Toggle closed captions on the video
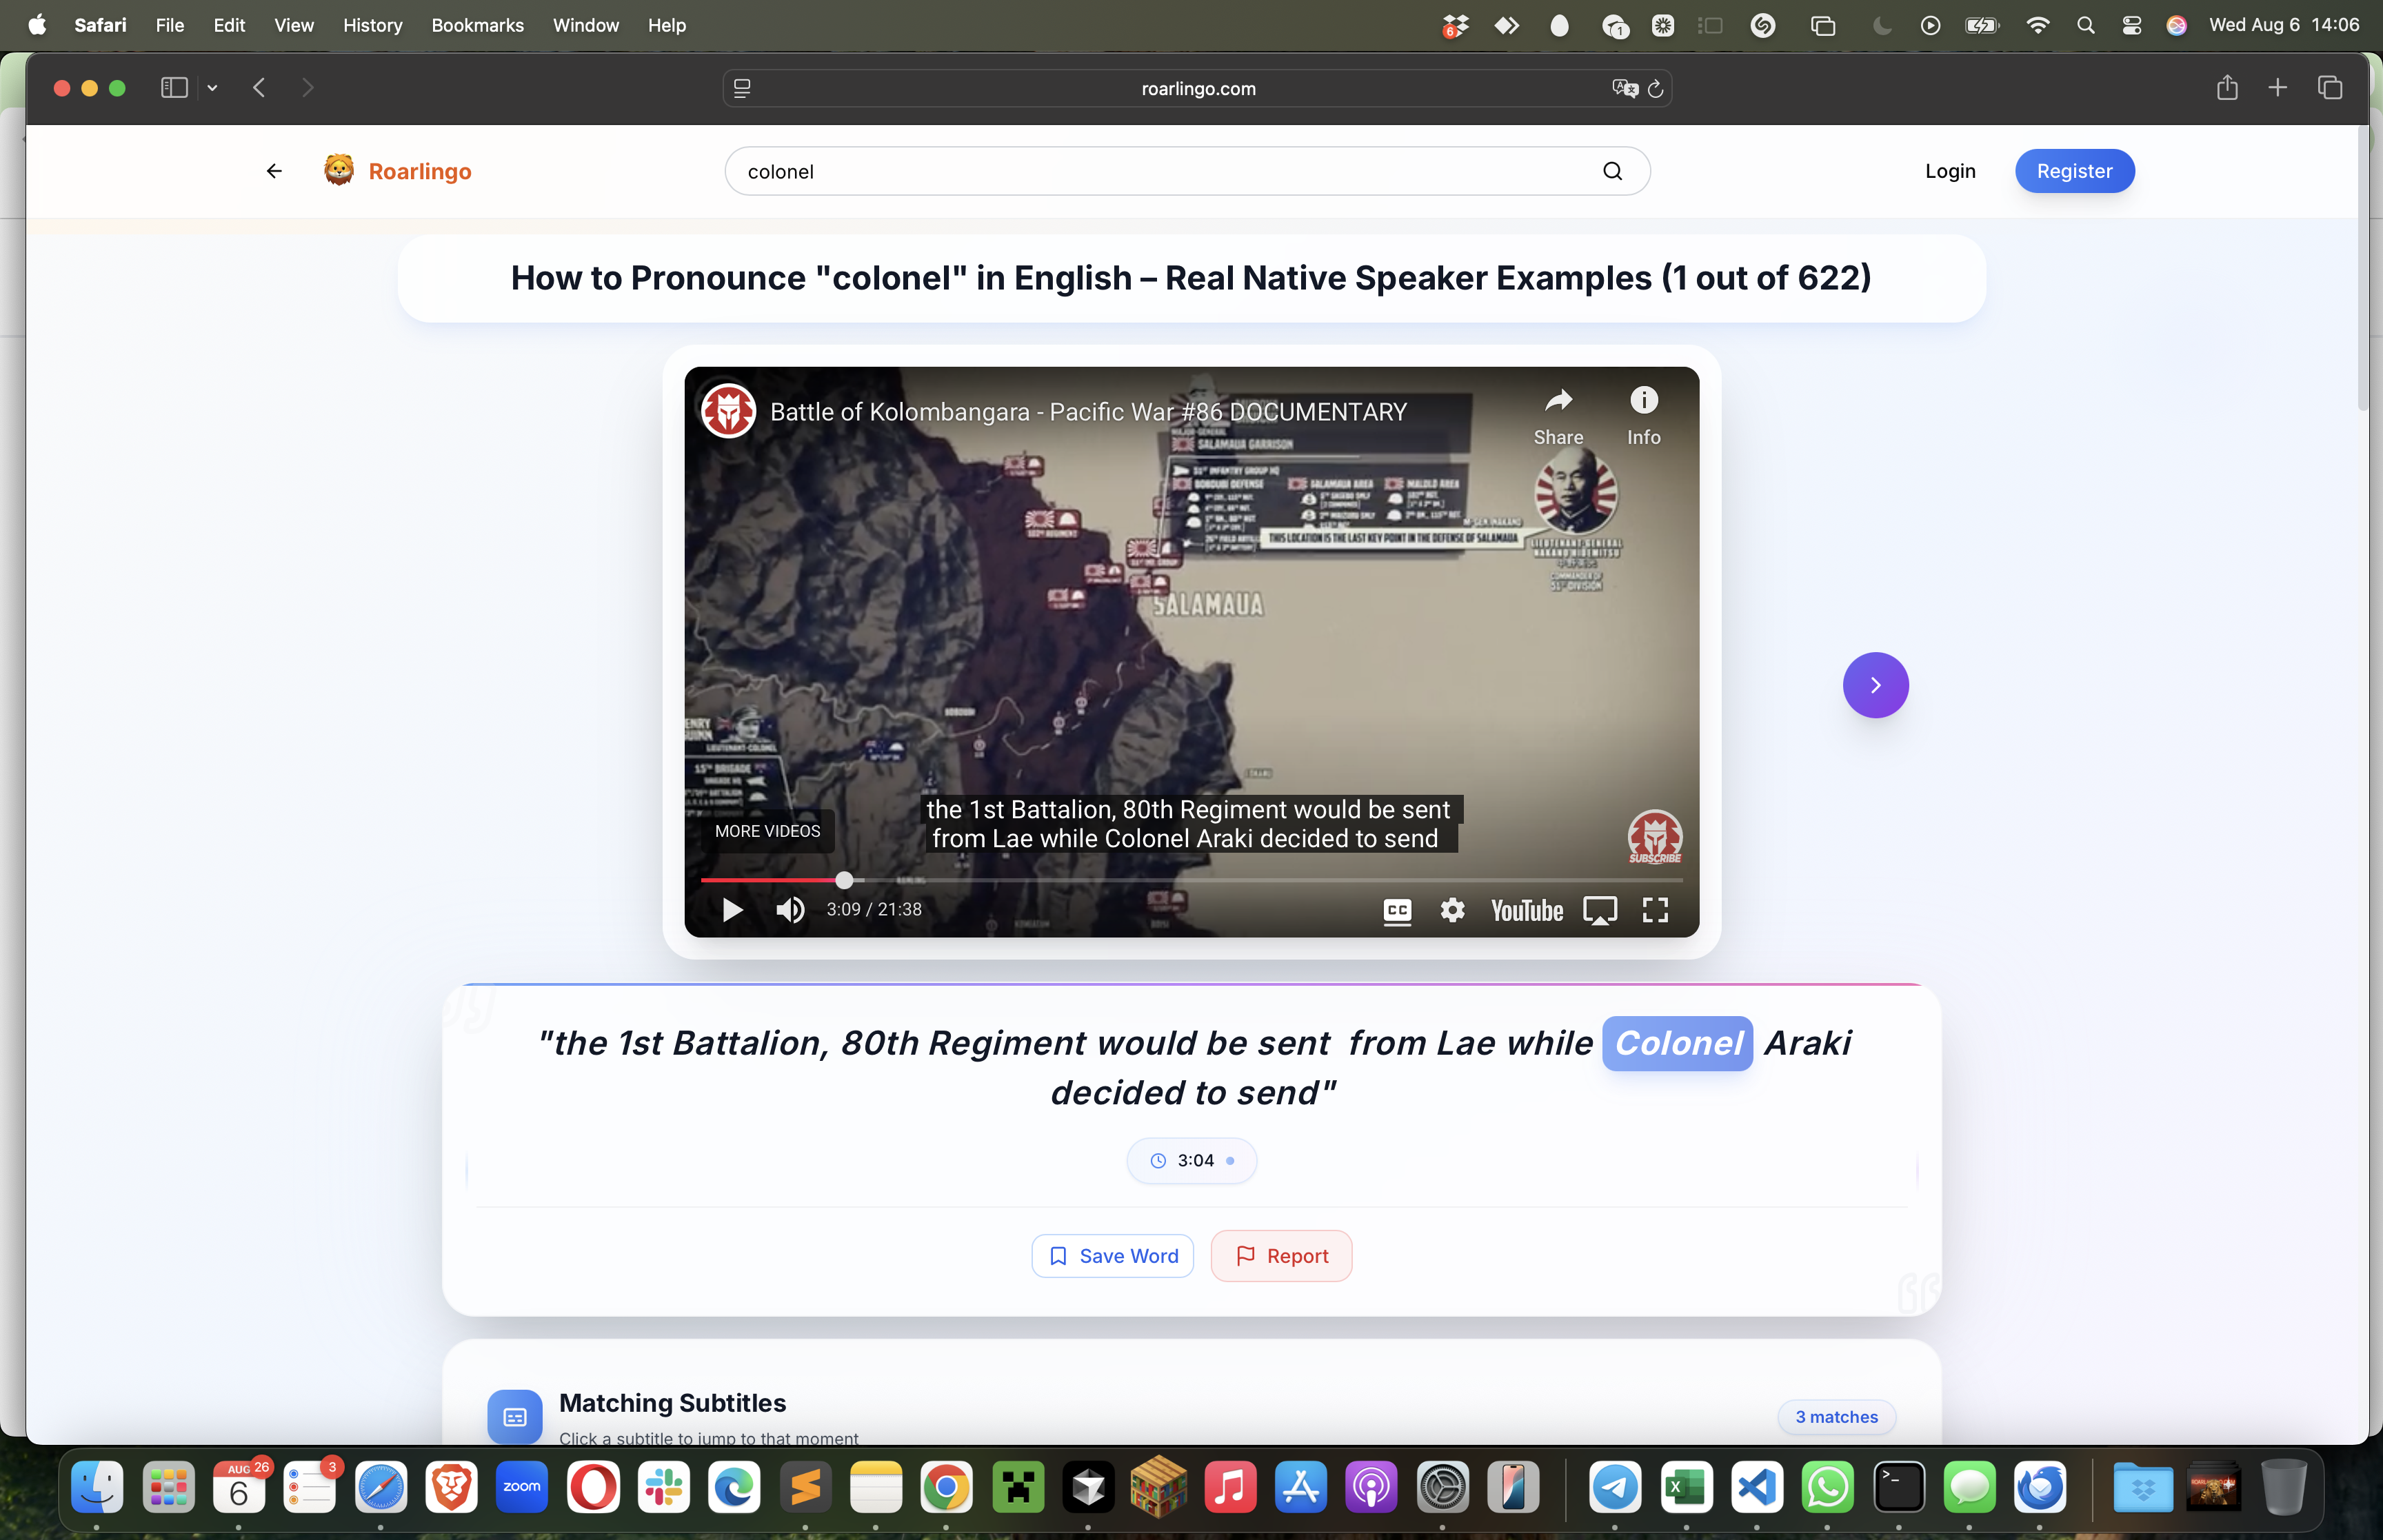Screen dimensions: 2383x1540 [x=1397, y=910]
